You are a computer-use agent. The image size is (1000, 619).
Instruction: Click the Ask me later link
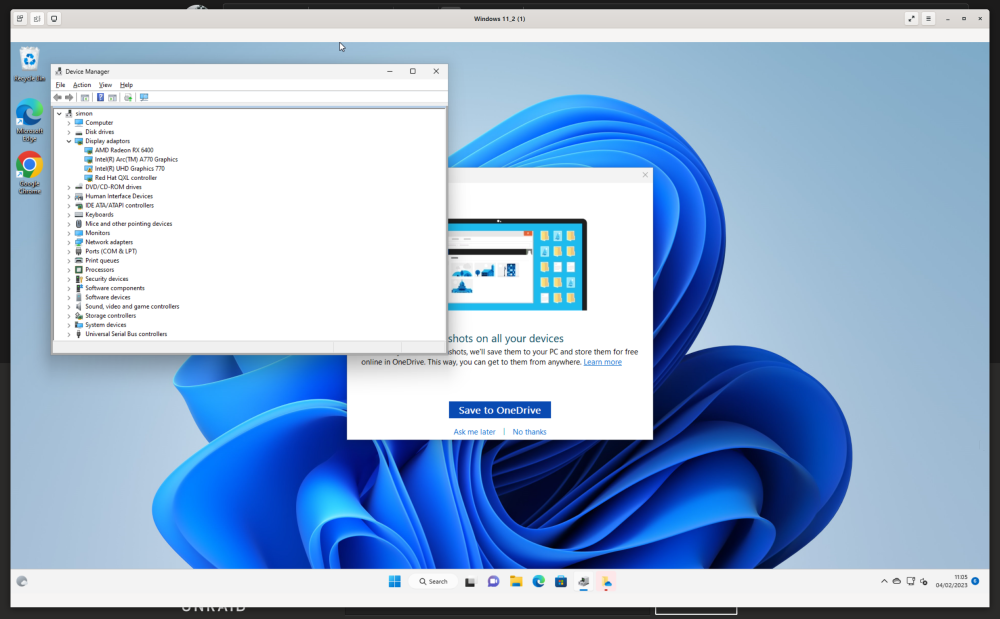coord(474,432)
